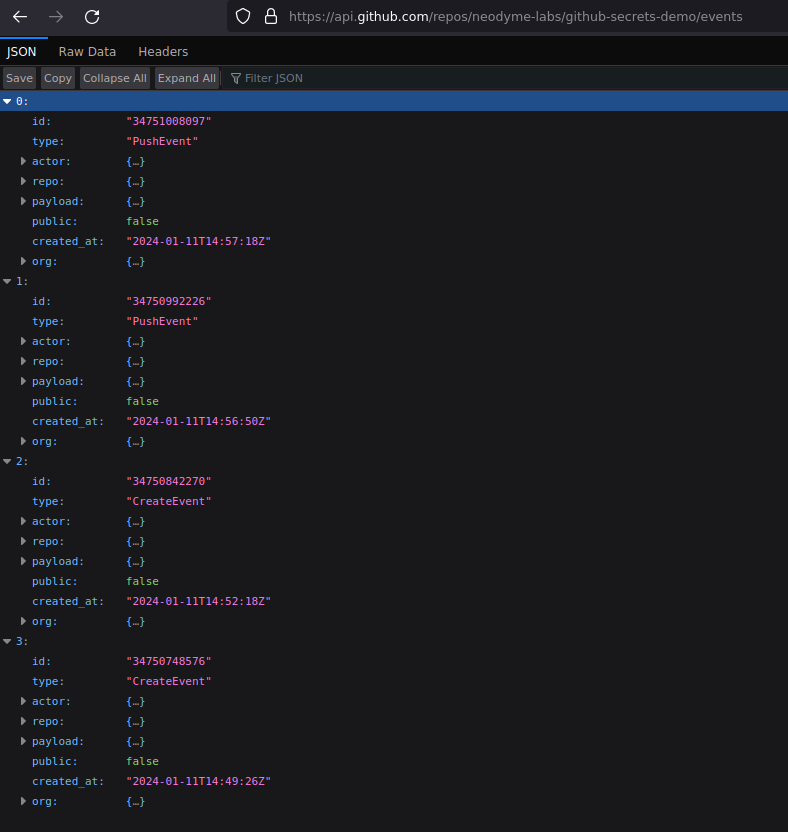
Task: Click the tracking protection shield icon
Action: coord(242,16)
